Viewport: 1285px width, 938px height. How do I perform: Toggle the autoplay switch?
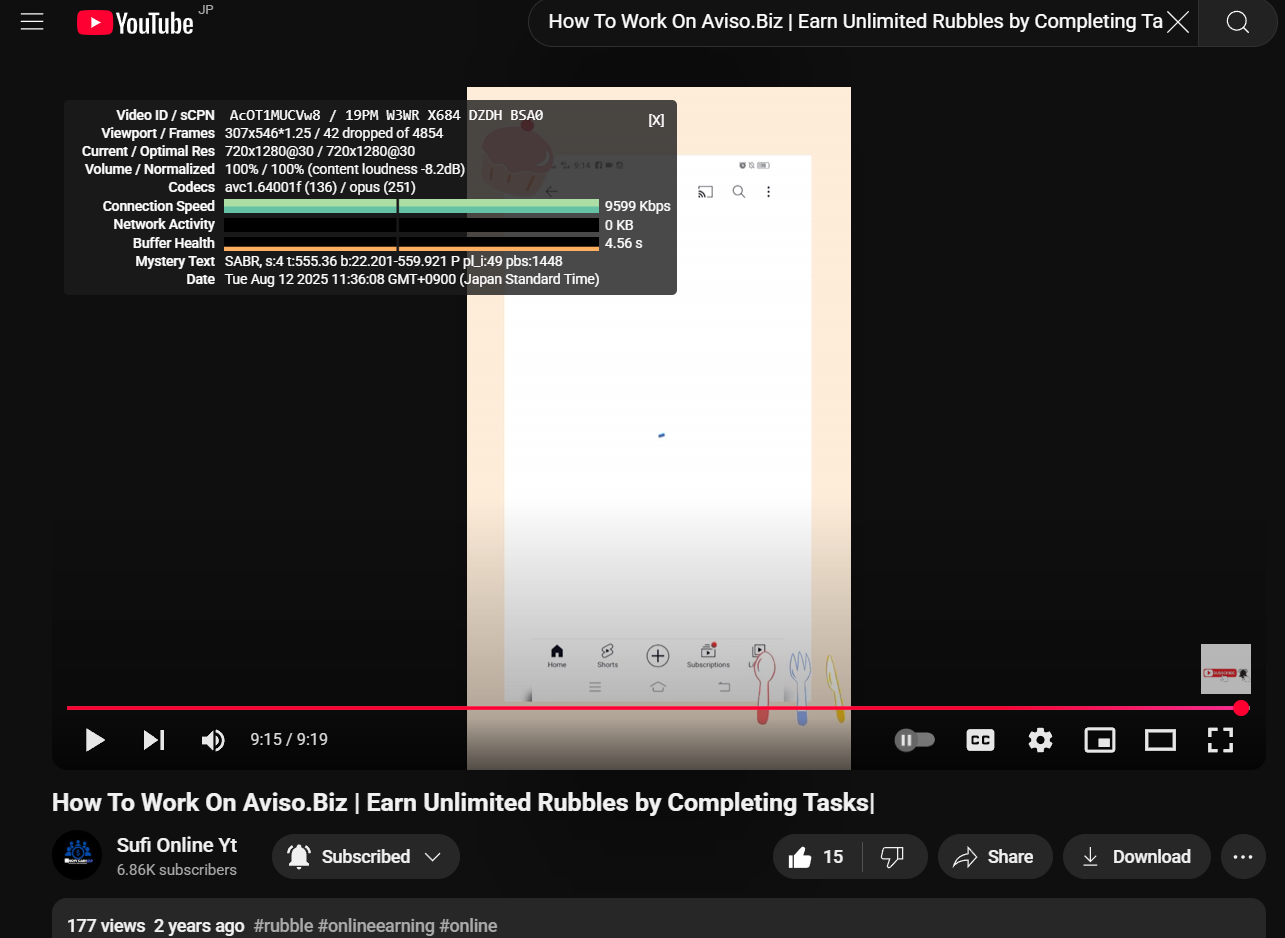pyautogui.click(x=914, y=740)
